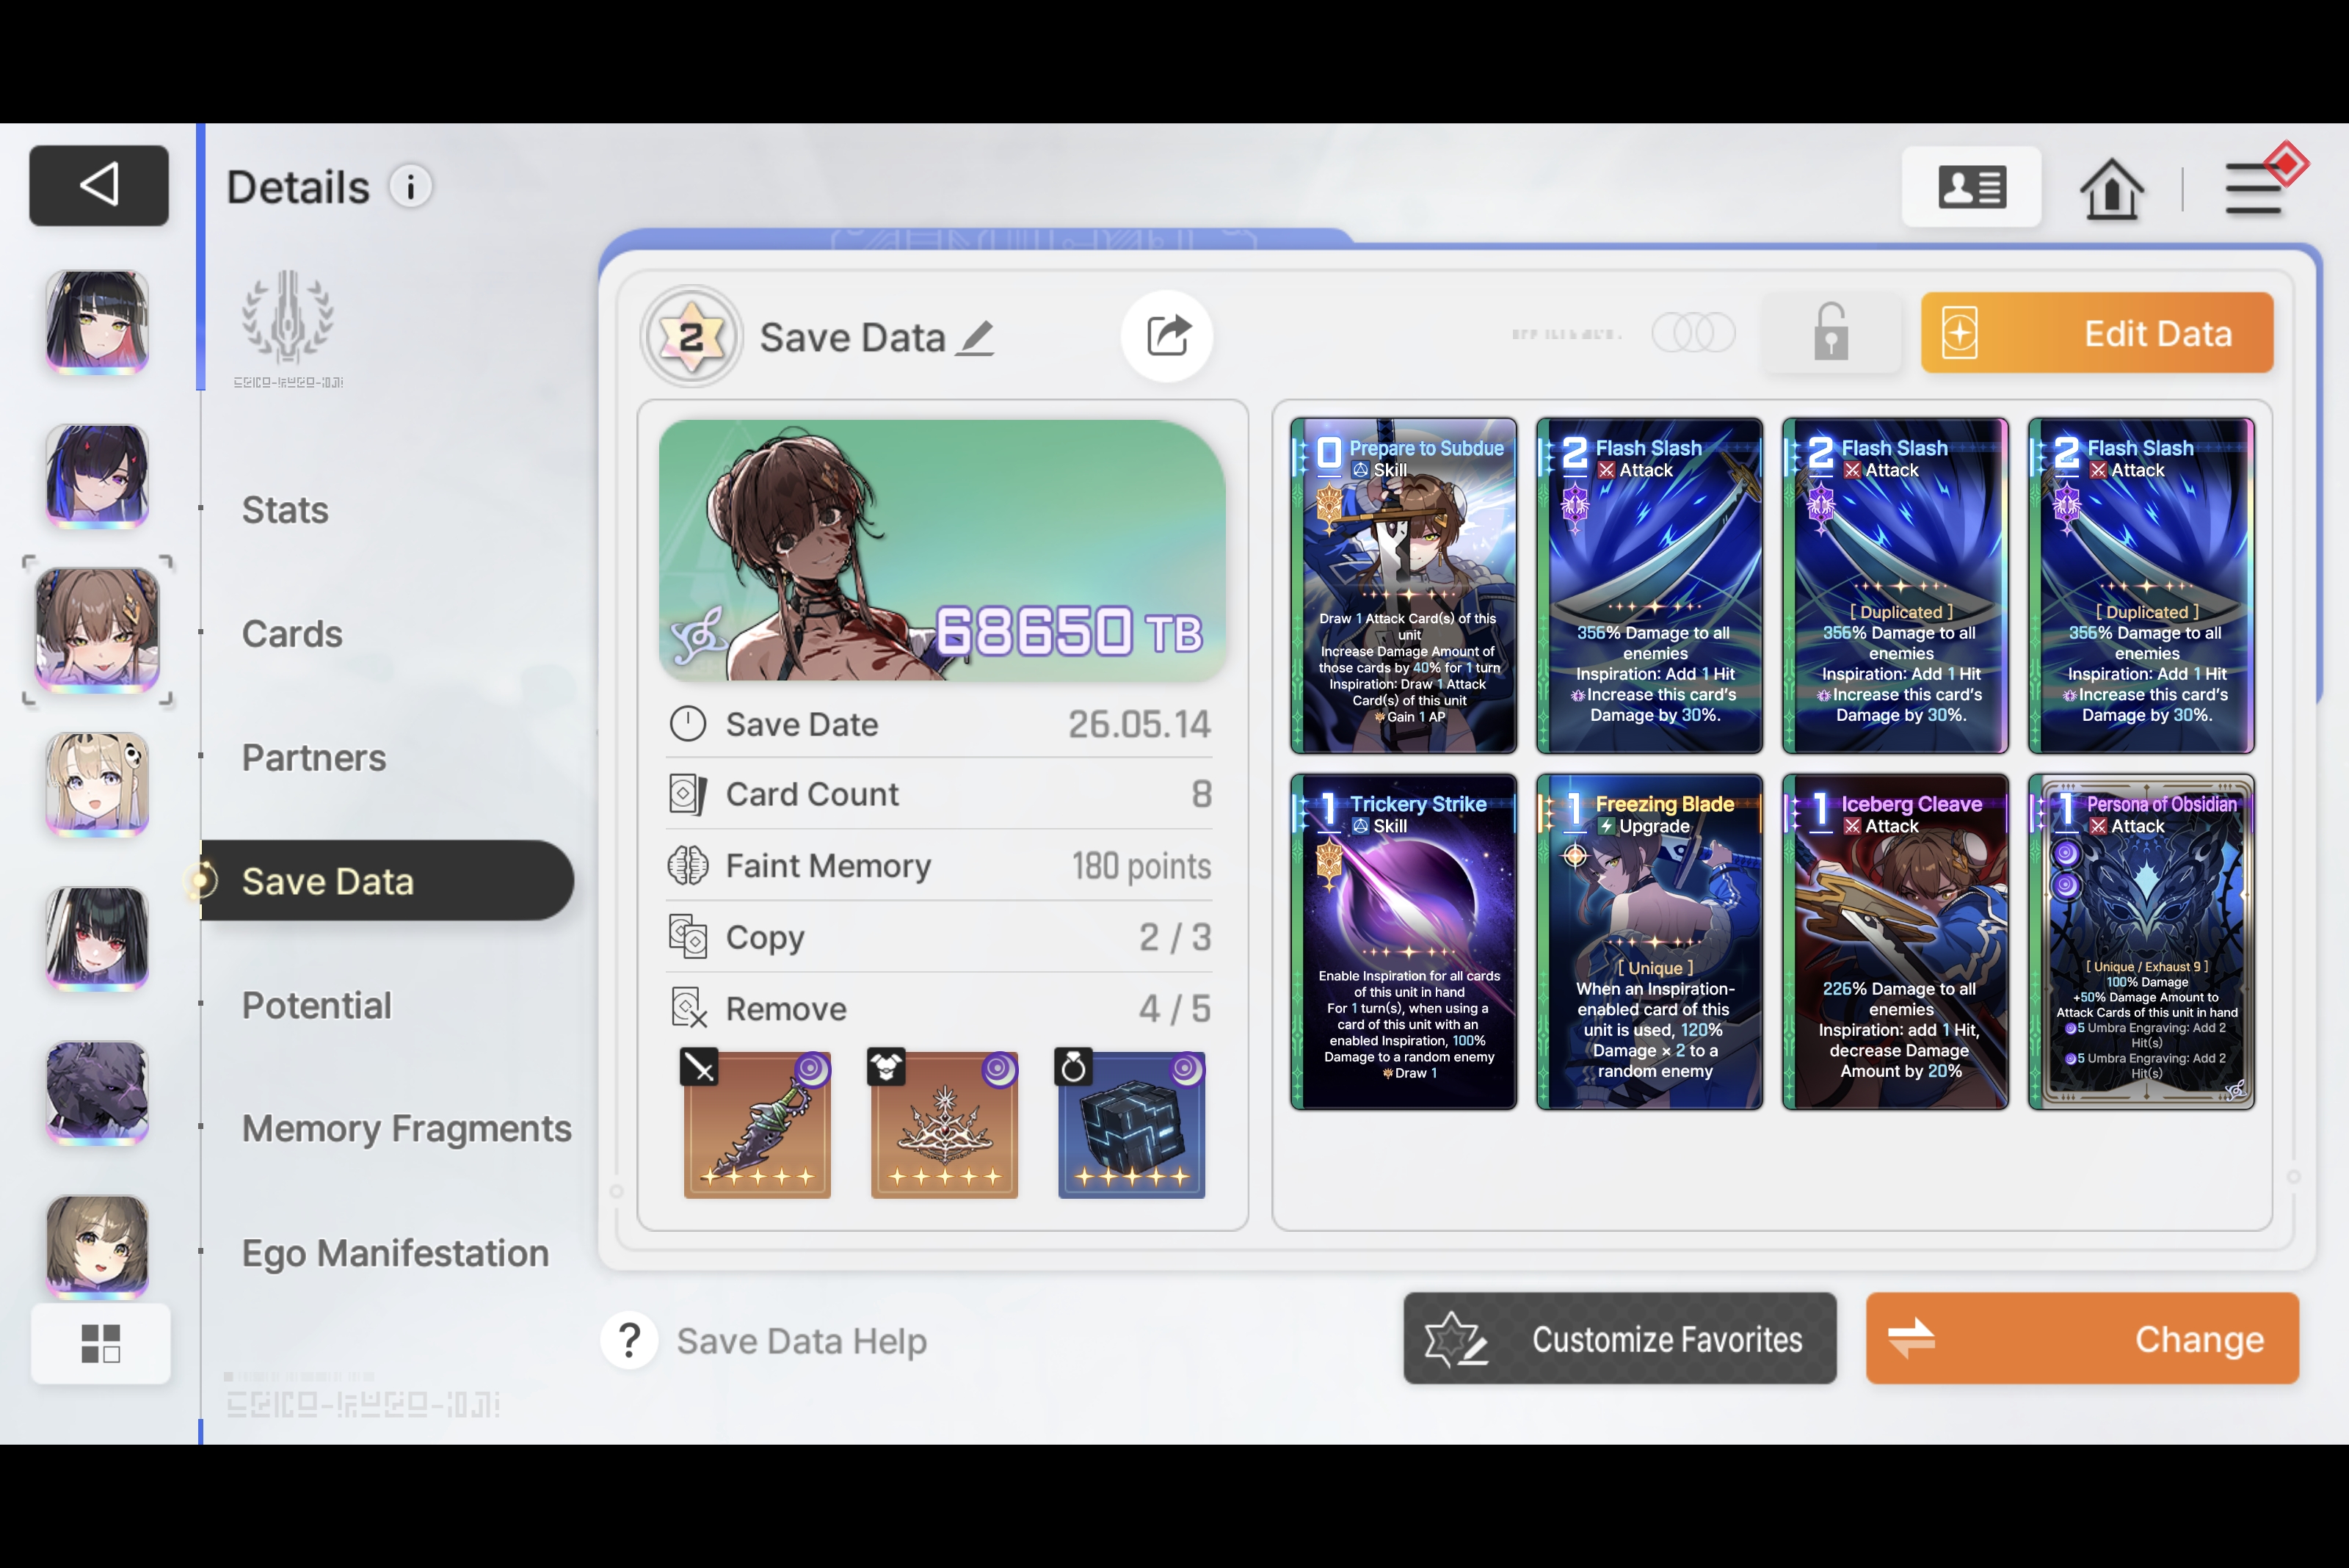This screenshot has width=2349, height=1568.
Task: Click the Save Date value 26.05.14
Action: point(1139,724)
